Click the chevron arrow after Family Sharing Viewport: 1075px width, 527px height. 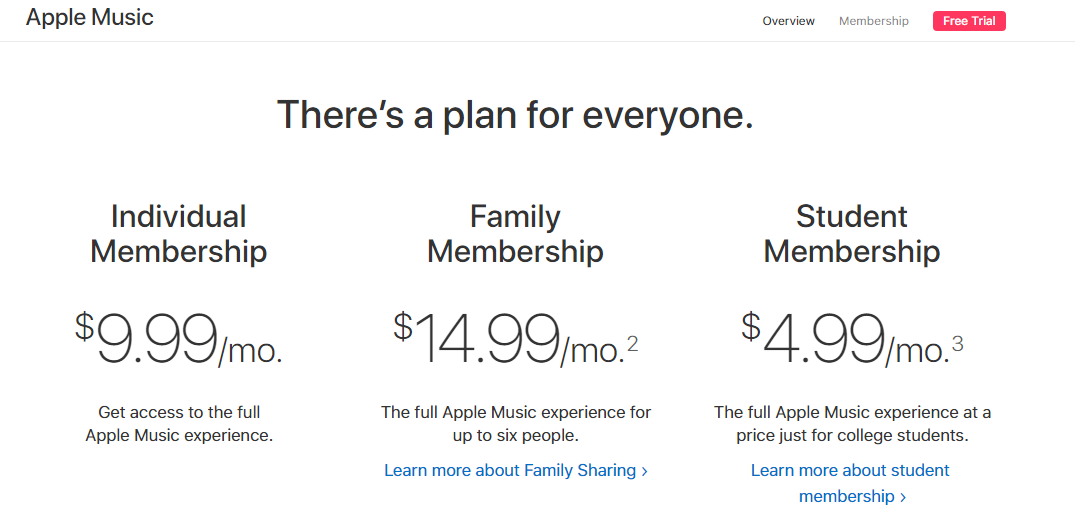[645, 471]
